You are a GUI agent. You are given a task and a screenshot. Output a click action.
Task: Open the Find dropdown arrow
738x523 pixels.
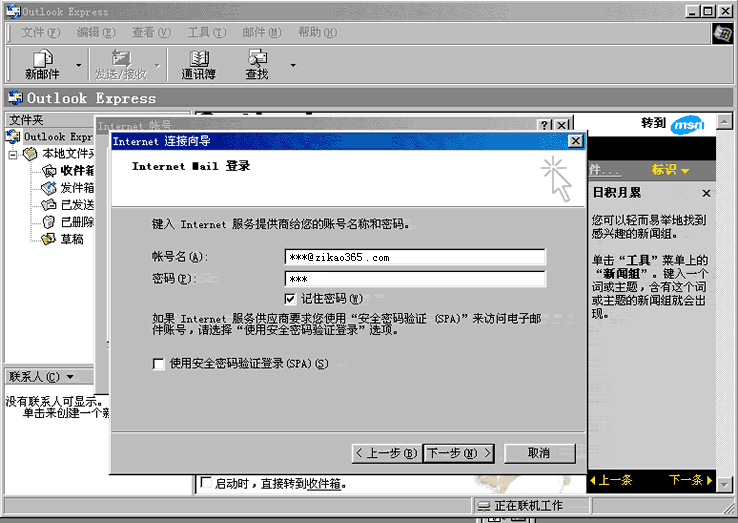(x=293, y=65)
